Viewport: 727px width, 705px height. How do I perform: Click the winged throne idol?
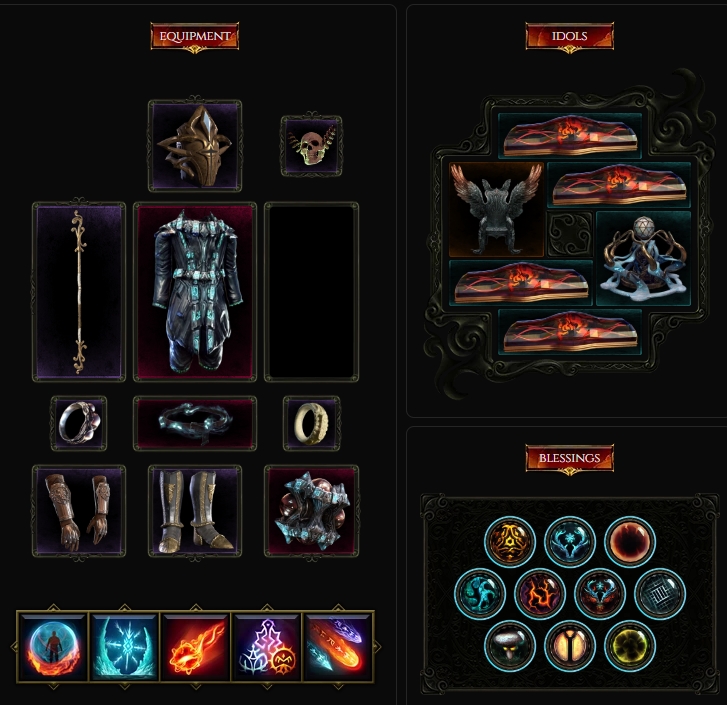[496, 210]
